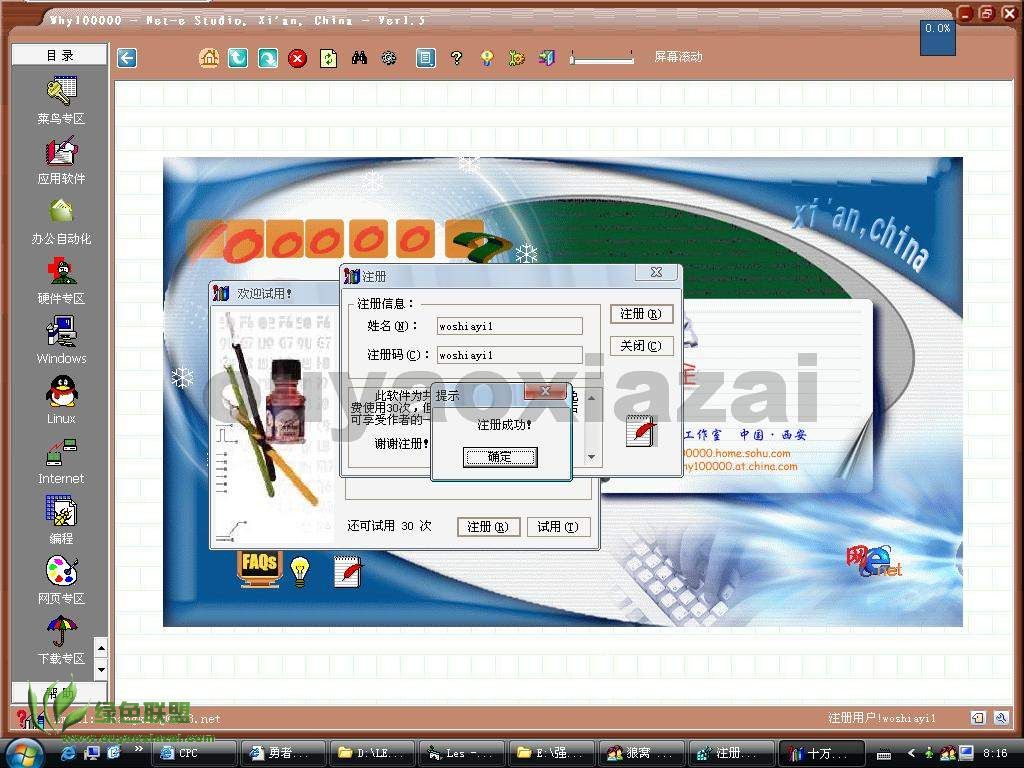Click 试用(T) in the 欢迎试用 window
The height and width of the screenshot is (768, 1024).
coord(557,527)
